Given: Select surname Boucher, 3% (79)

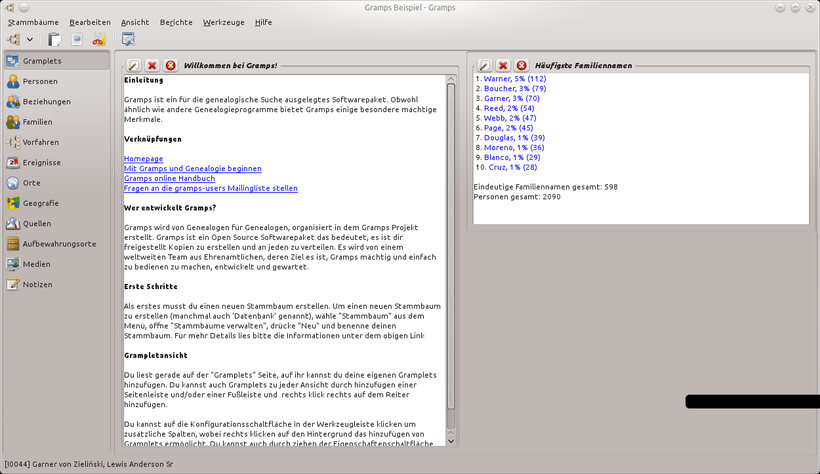Looking at the screenshot, I should (x=515, y=89).
